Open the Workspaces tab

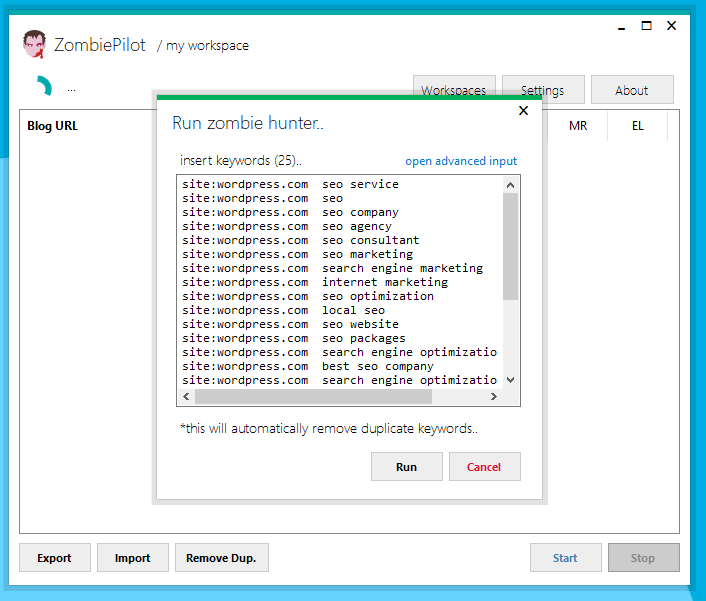click(454, 90)
